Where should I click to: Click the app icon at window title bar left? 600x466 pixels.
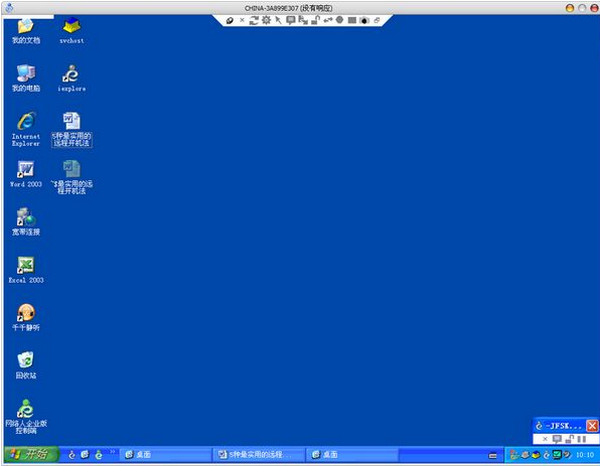click(x=9, y=8)
